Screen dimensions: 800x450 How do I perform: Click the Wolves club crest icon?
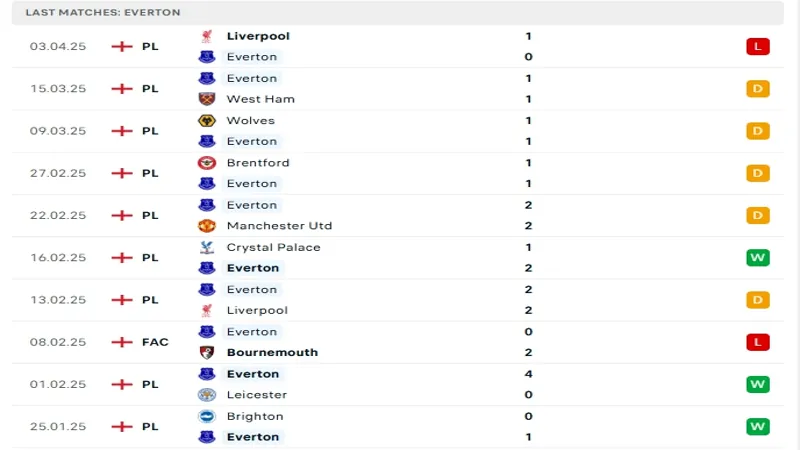pyautogui.click(x=207, y=121)
